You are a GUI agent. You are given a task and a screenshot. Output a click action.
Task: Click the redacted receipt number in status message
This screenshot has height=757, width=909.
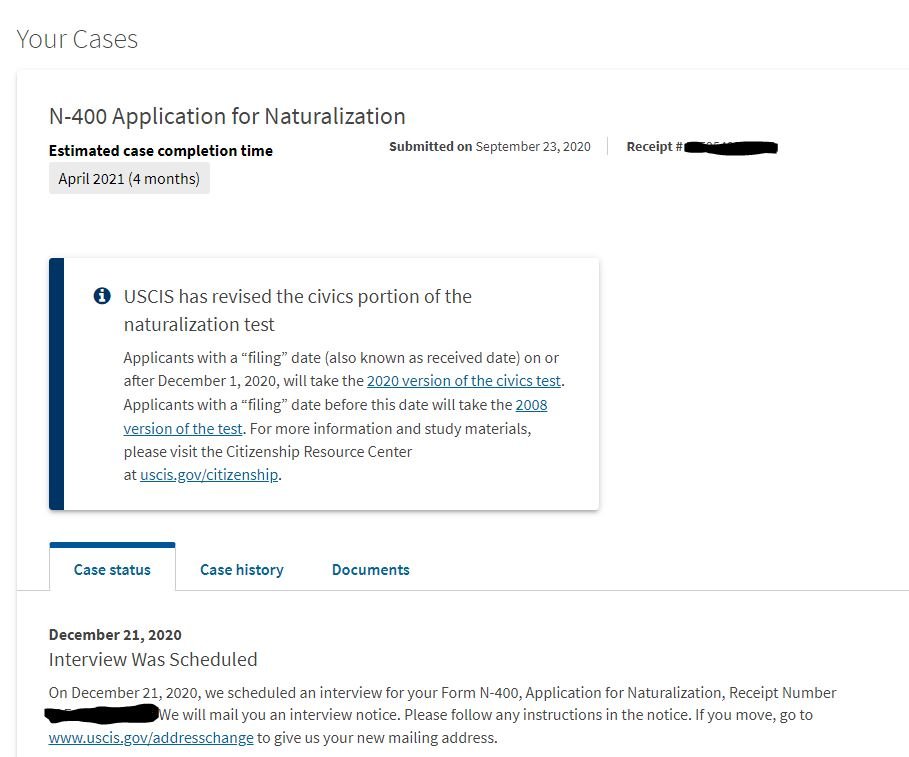tap(102, 714)
